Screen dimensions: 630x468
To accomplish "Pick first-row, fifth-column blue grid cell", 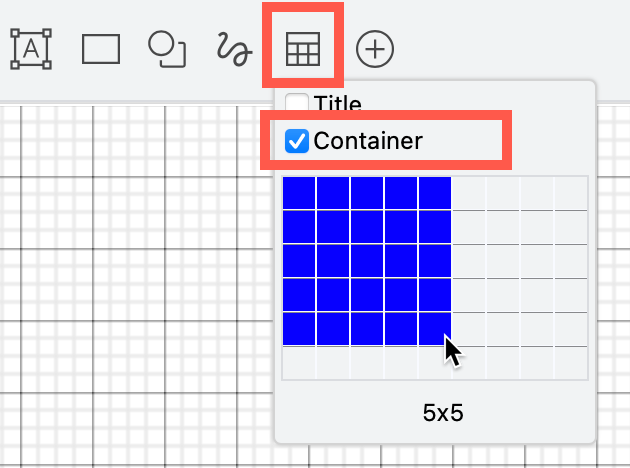I will 435,193.
